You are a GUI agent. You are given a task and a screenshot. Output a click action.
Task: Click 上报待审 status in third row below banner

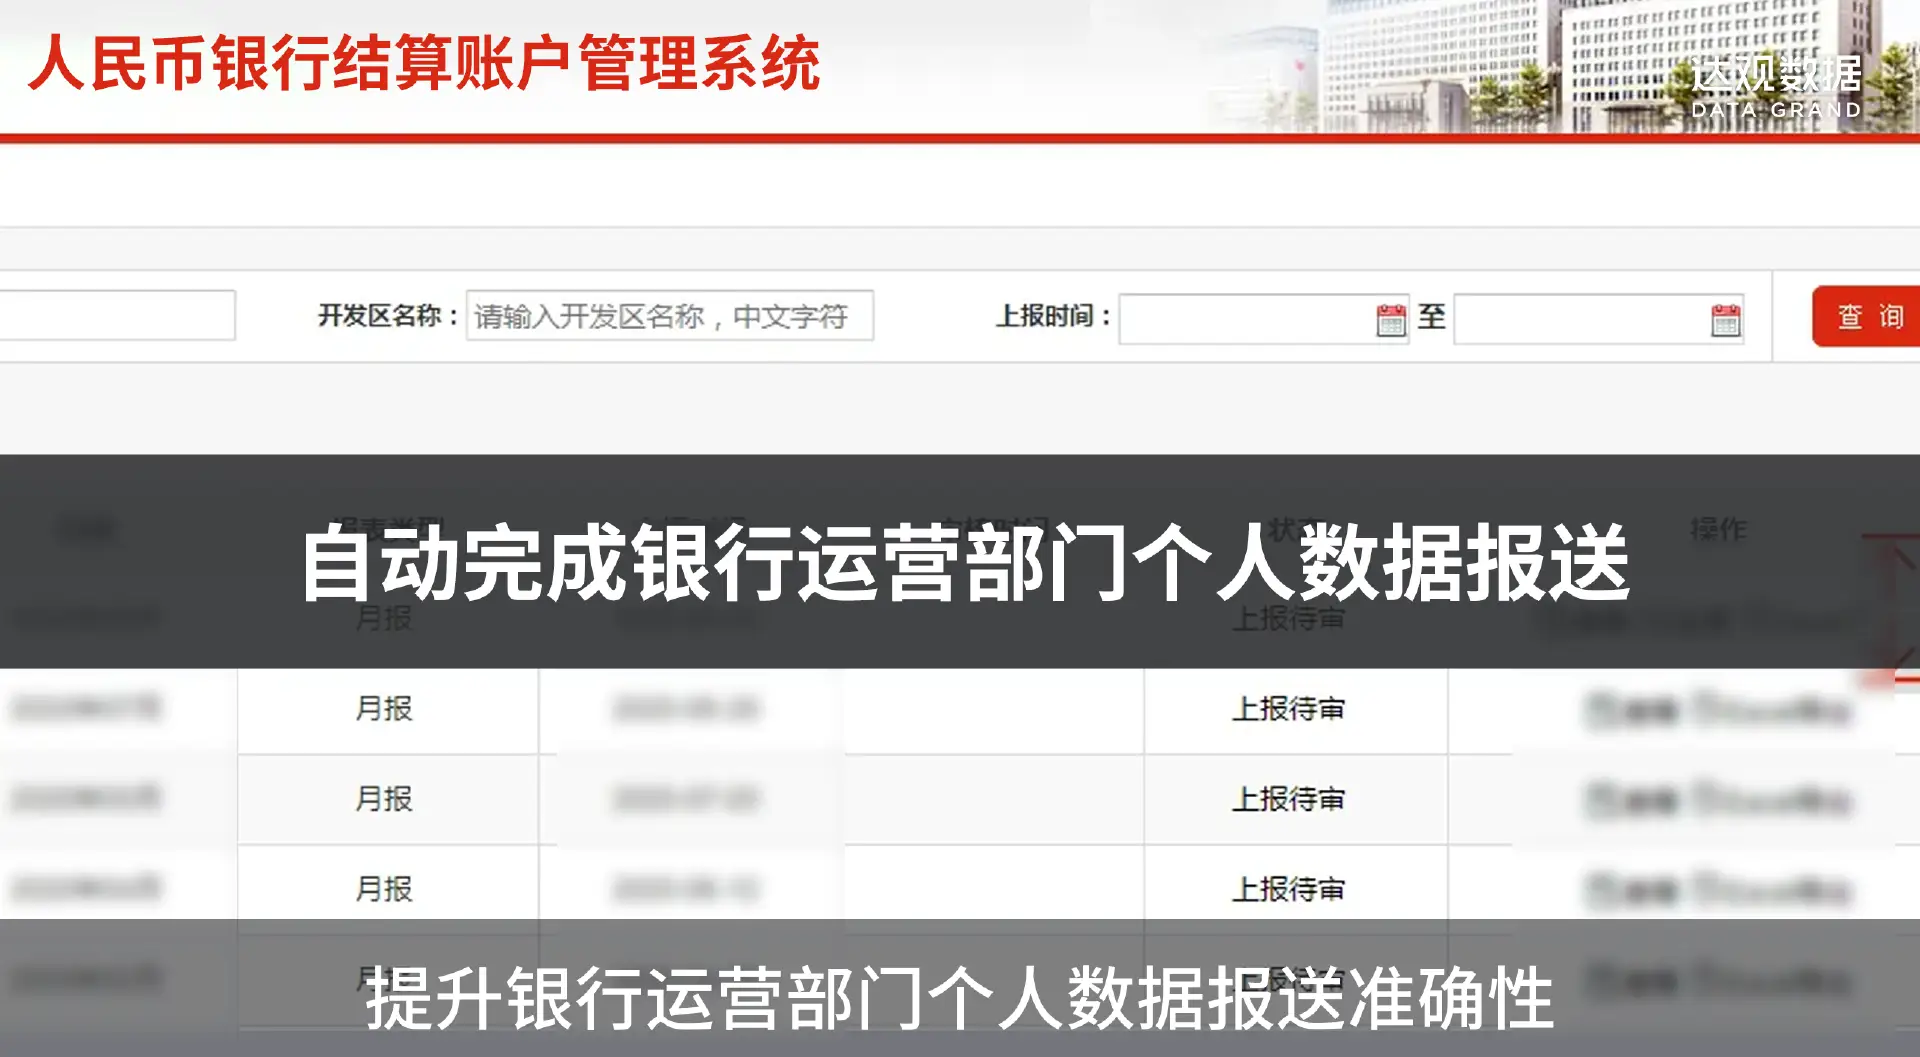pos(1288,889)
